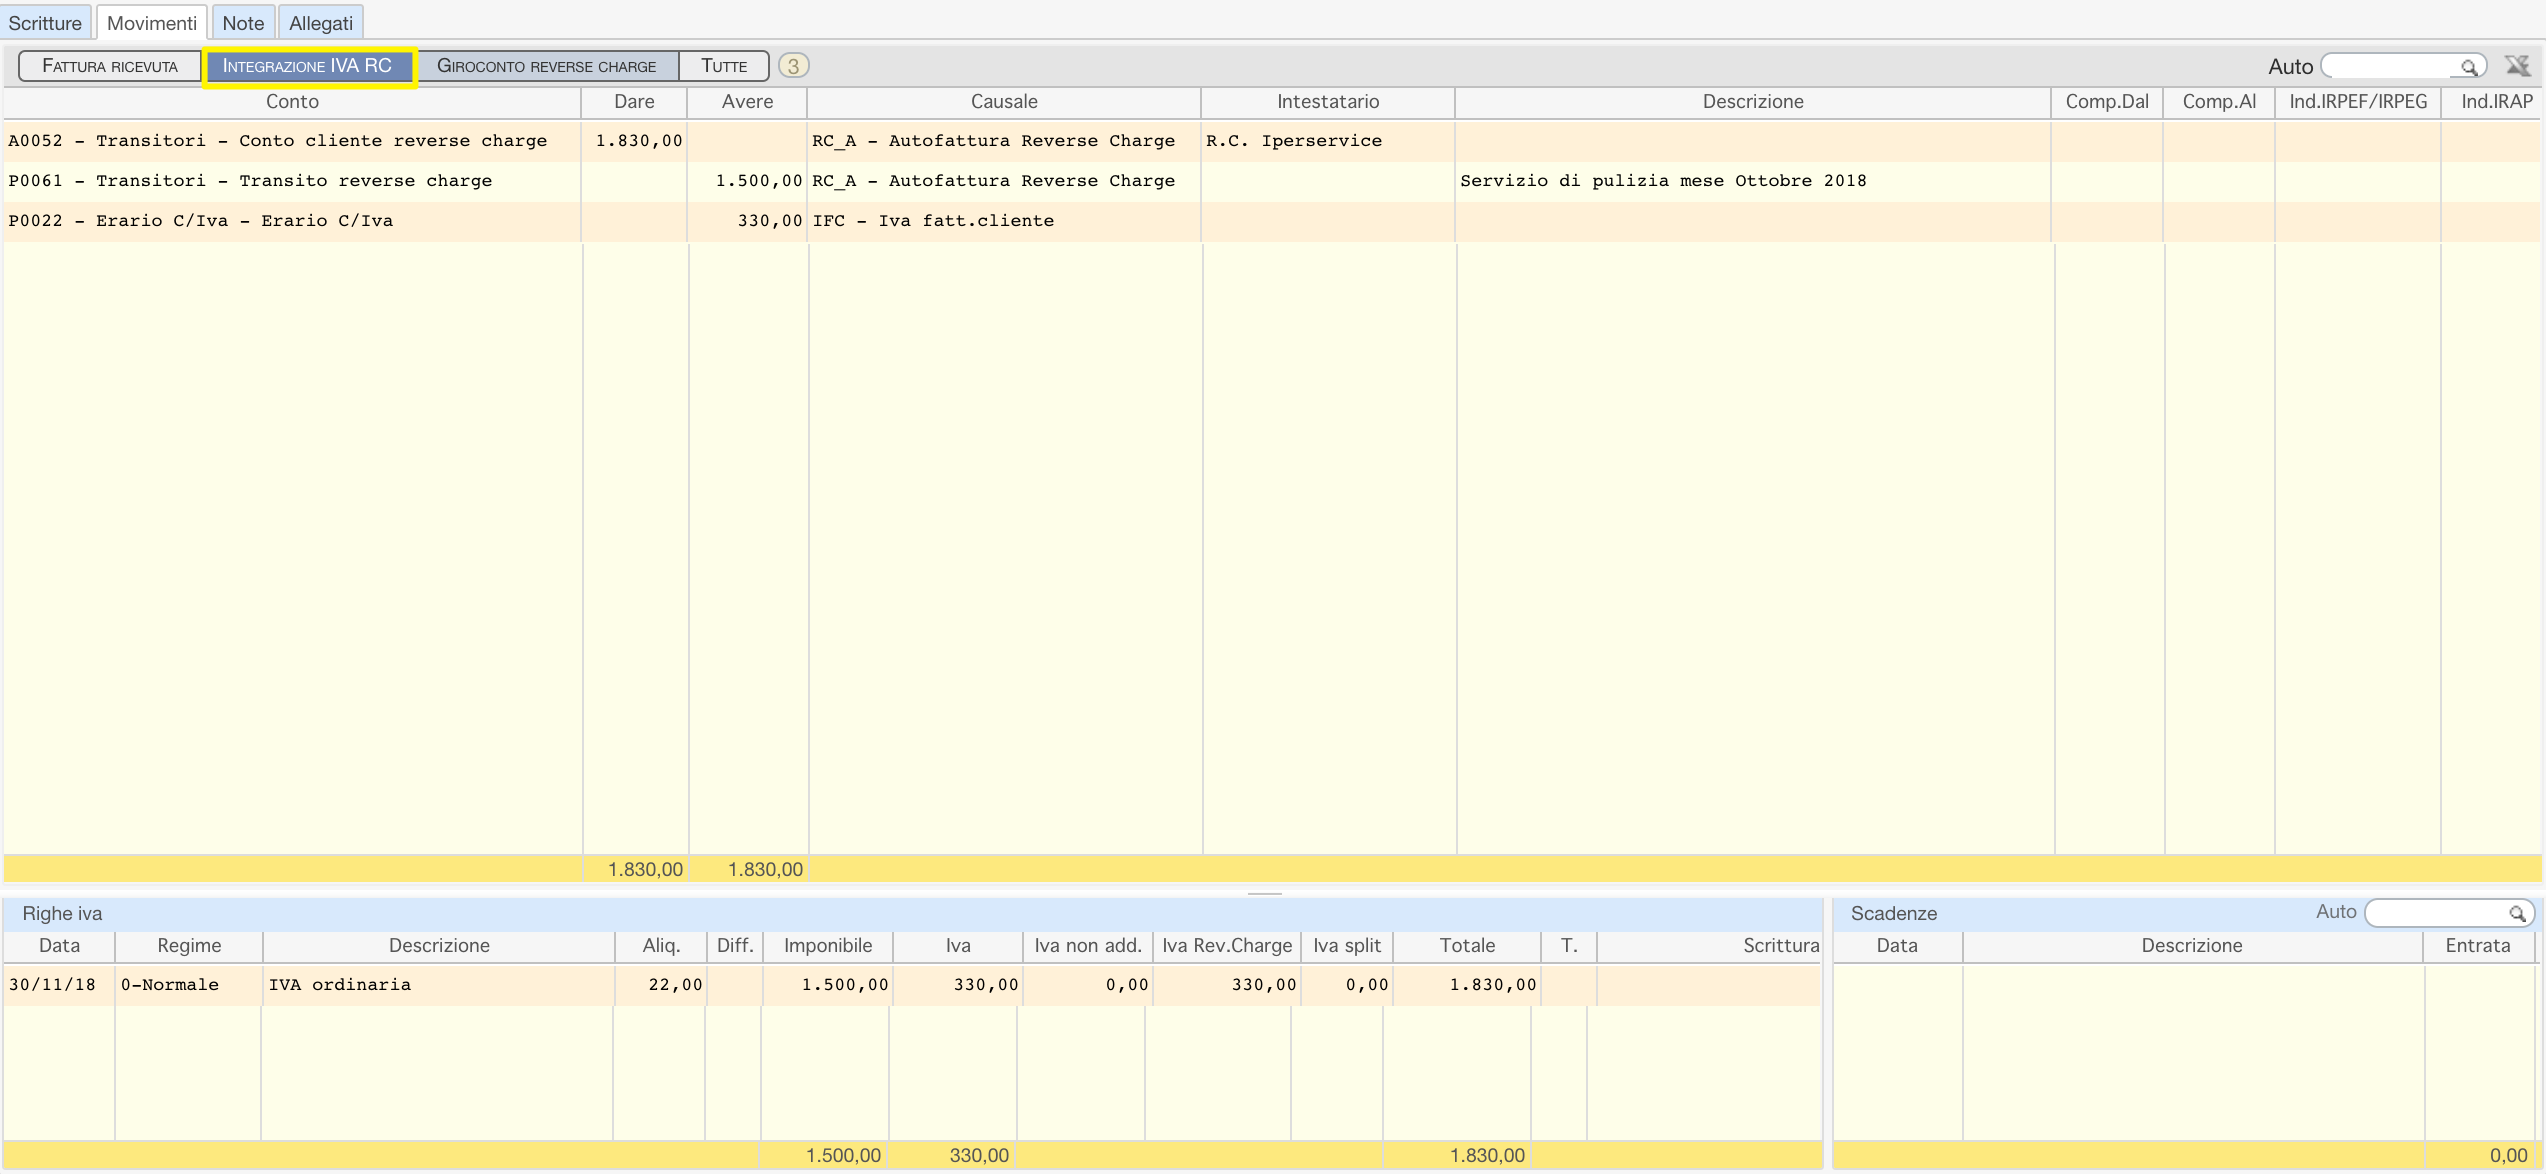Click Avere amount 330,00 in P0022 row

770,221
